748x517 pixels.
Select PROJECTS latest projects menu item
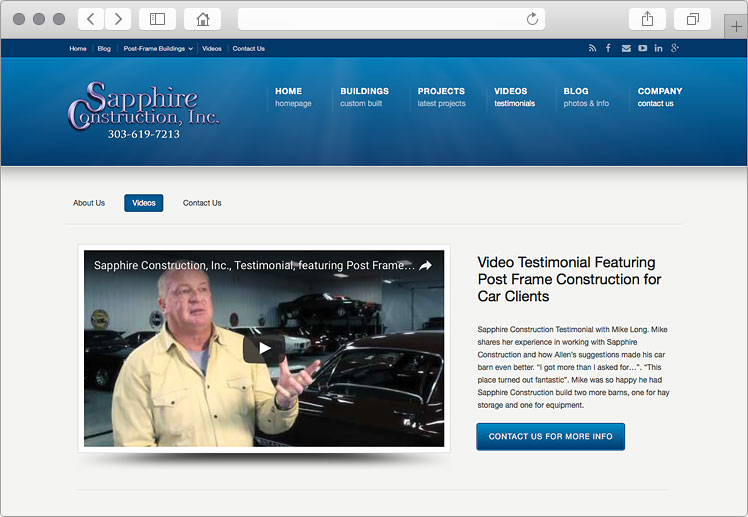[x=441, y=97]
